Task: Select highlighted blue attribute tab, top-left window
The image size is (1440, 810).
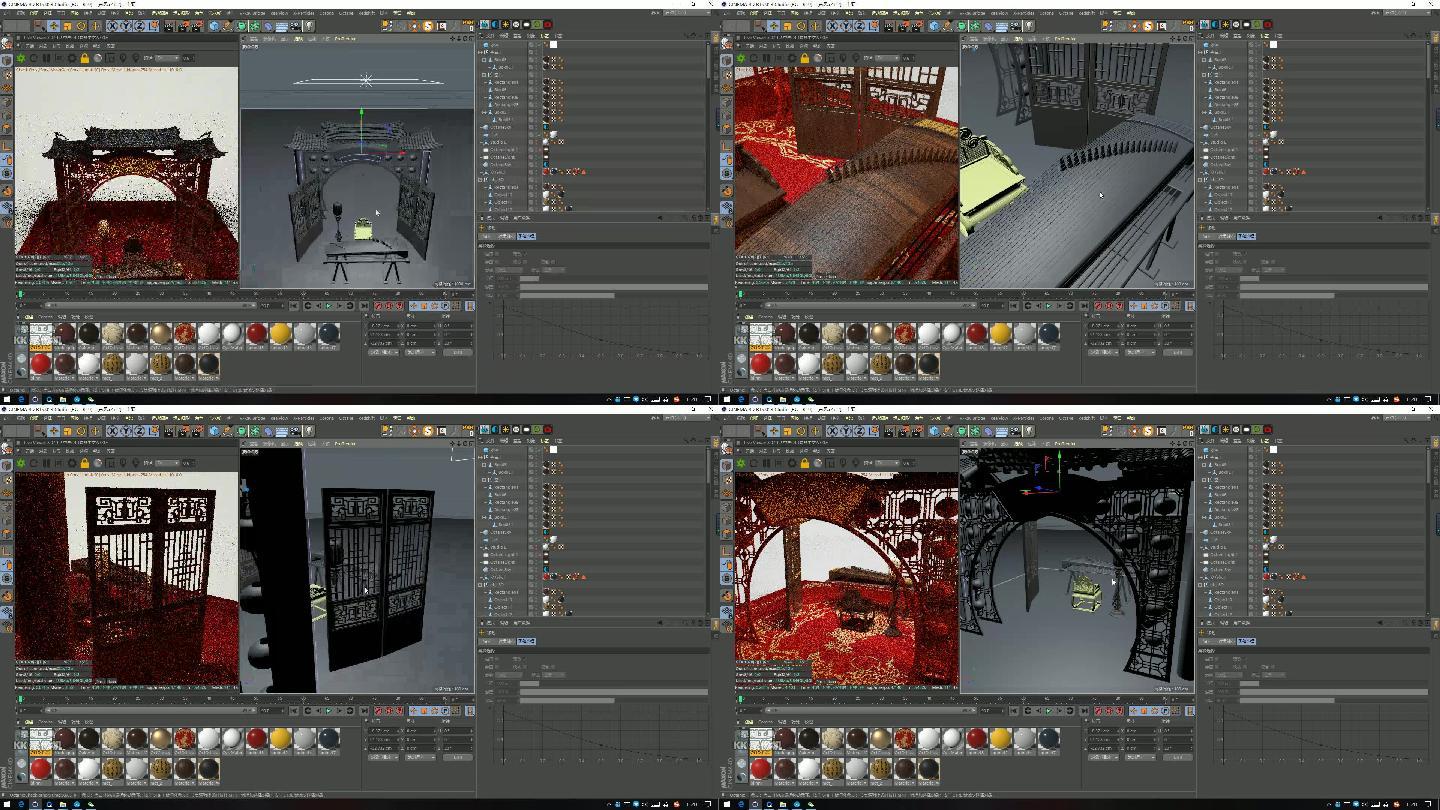Action: coord(526,236)
